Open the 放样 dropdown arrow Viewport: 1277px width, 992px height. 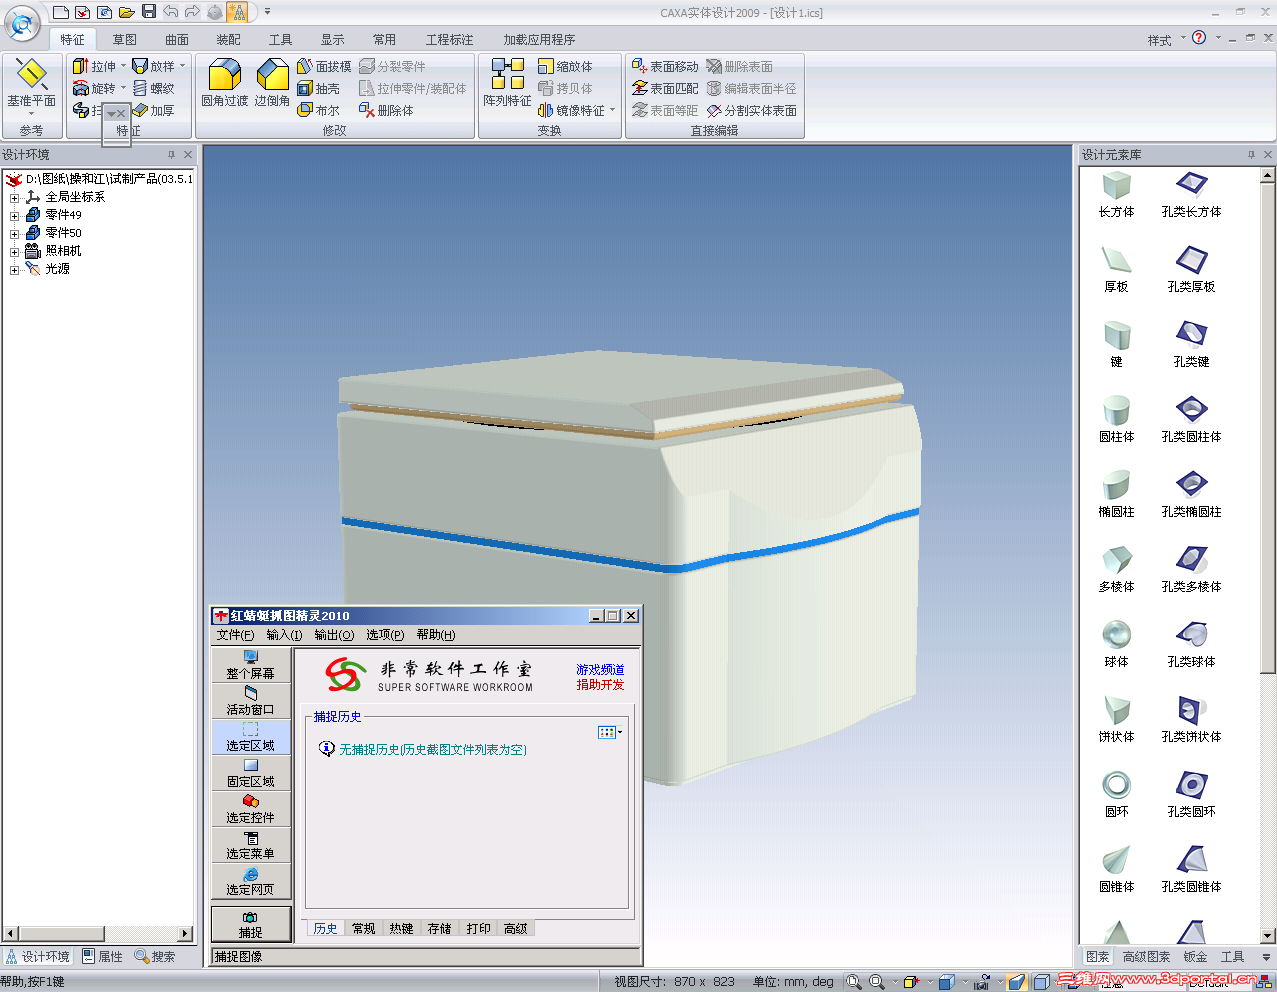pyautogui.click(x=182, y=66)
